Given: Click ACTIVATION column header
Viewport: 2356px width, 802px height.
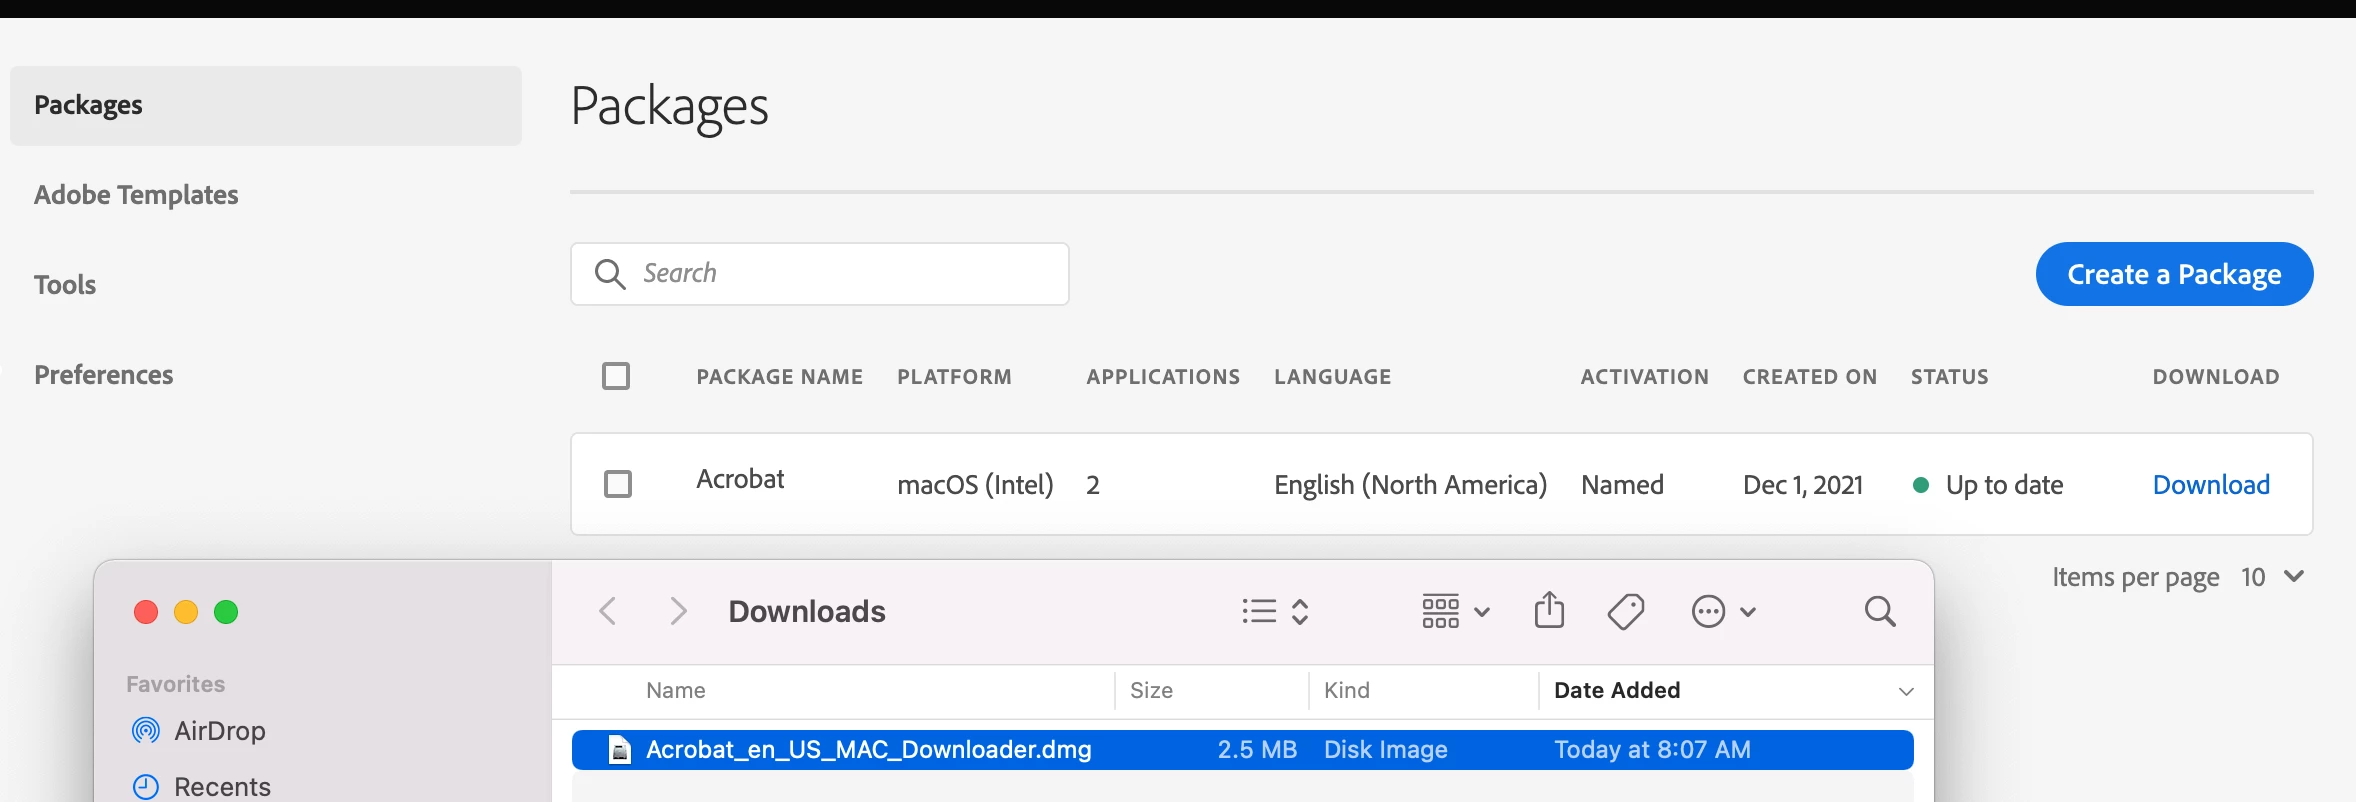Looking at the screenshot, I should [x=1644, y=377].
